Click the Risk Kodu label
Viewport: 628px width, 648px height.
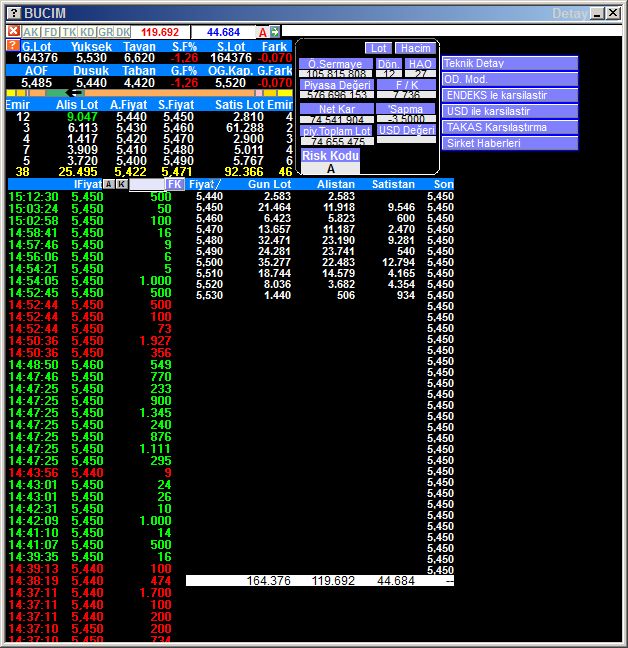(331, 156)
